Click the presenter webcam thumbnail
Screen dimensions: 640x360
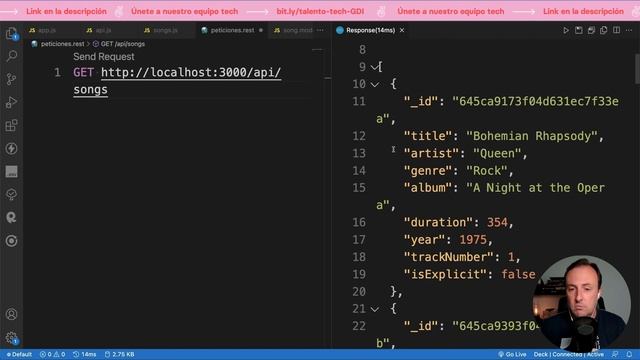(581, 303)
